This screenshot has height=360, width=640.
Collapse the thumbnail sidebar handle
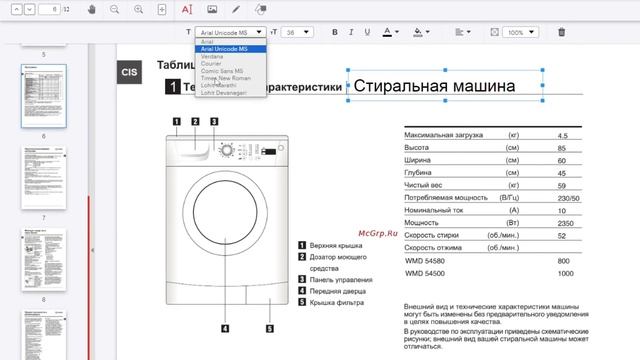point(93,250)
